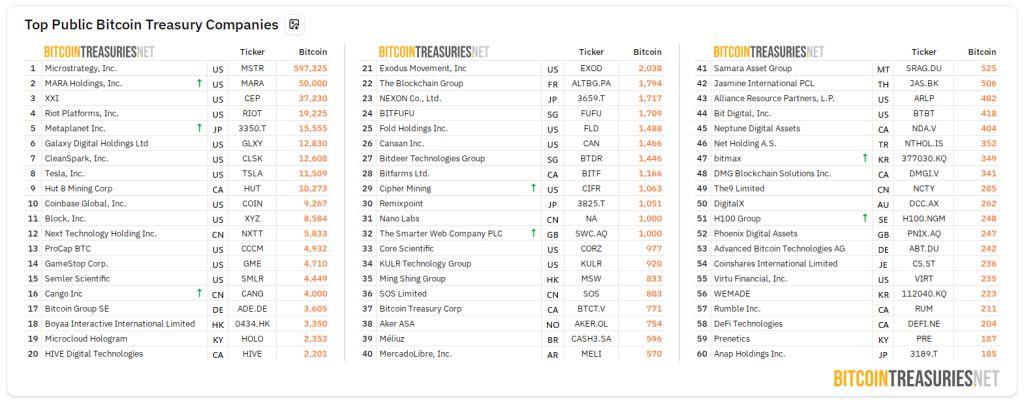The width and height of the screenshot is (1024, 403).
Task: Click MercadoLibre, Inc. in the list
Action: pyautogui.click(x=415, y=353)
